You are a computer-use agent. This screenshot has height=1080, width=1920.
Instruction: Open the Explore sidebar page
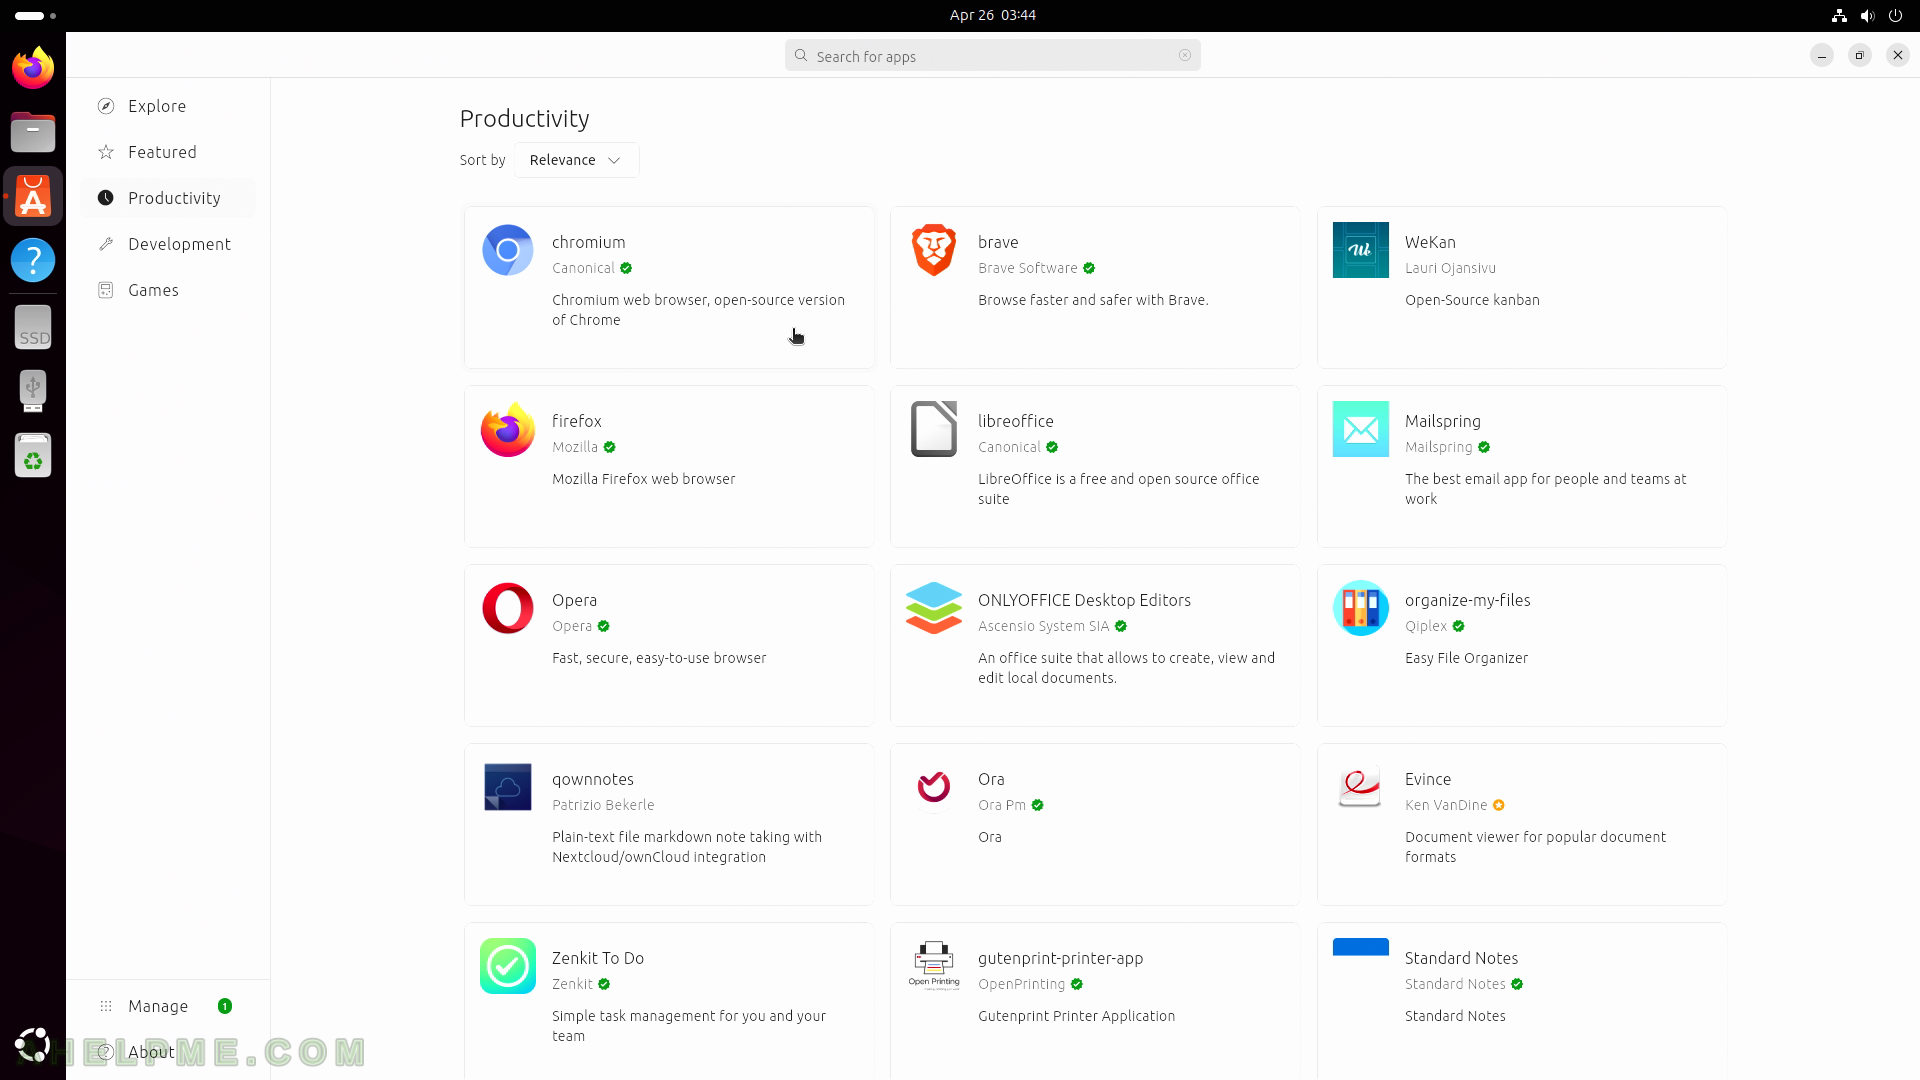pos(168,106)
